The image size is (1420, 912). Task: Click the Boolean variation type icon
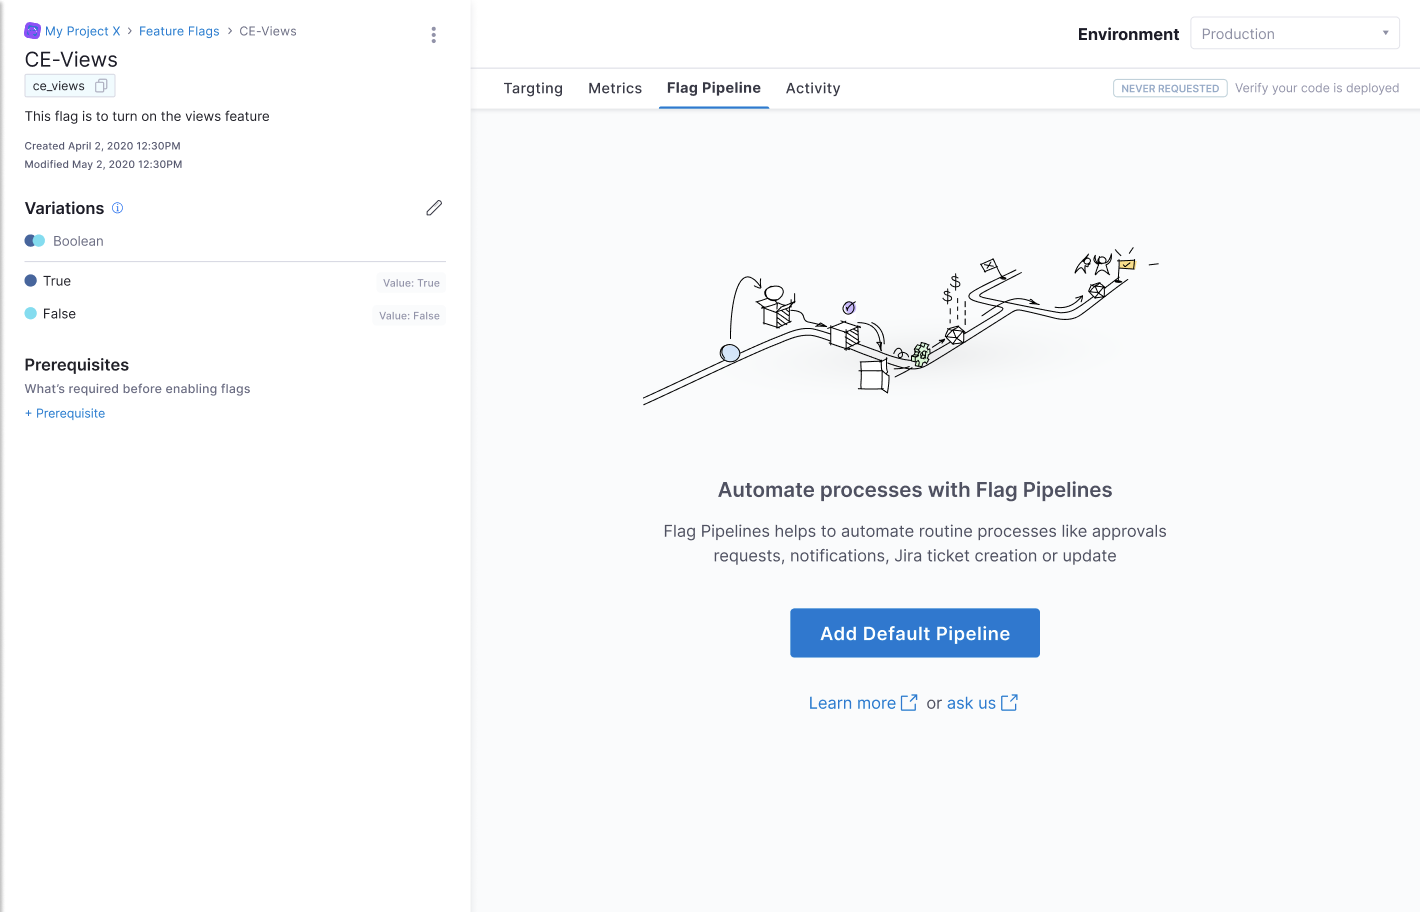(x=35, y=241)
